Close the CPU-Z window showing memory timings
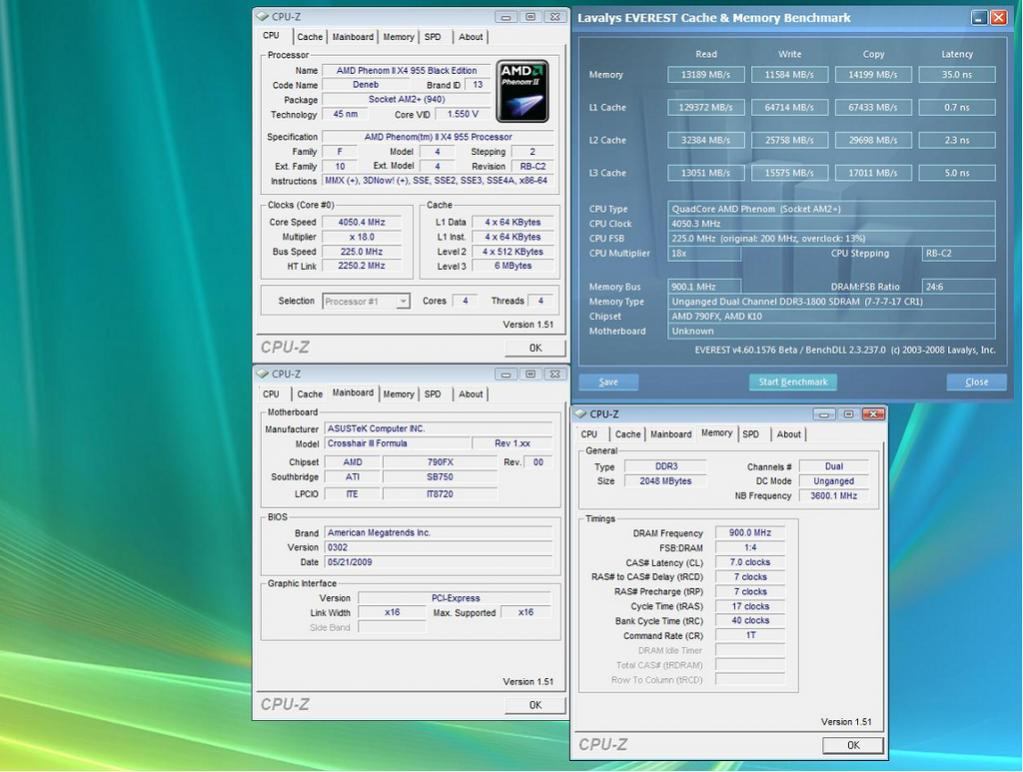Screen dimensions: 1023x772 (x=872, y=414)
